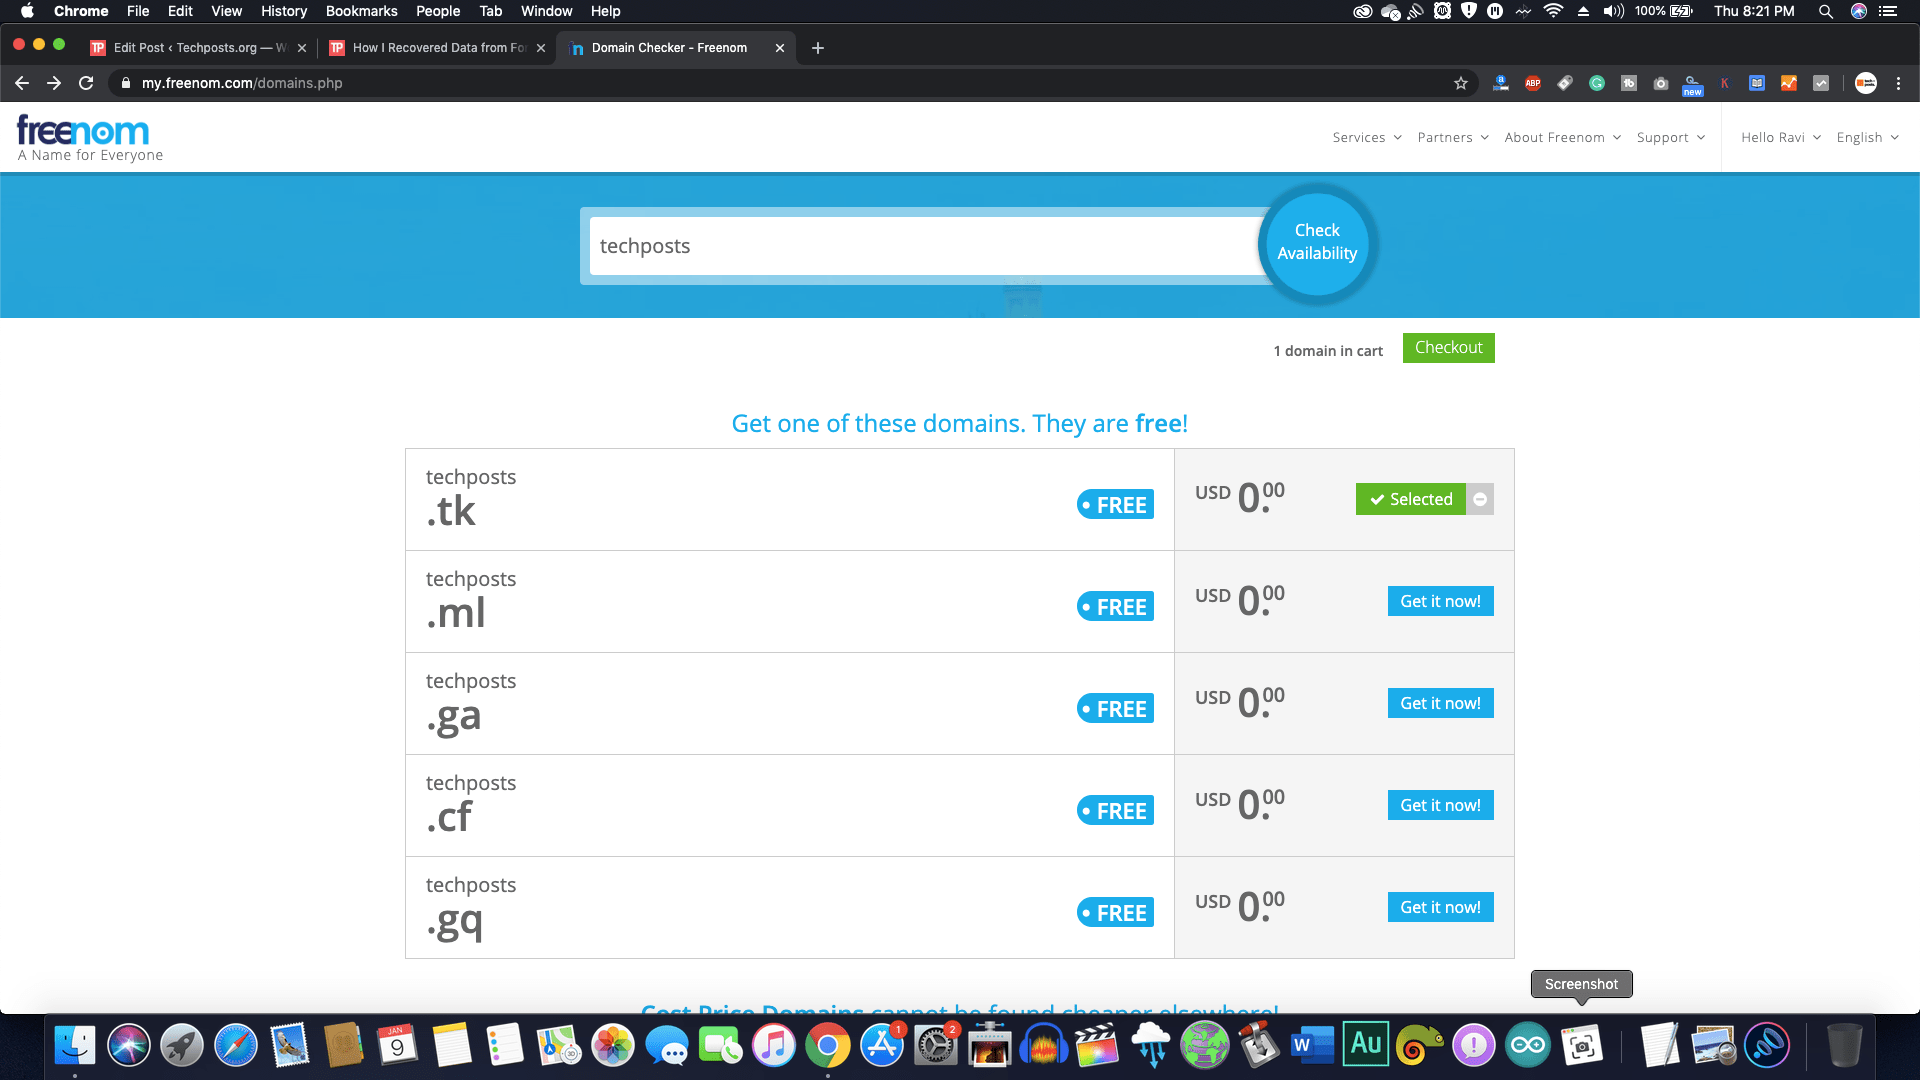Open the Grammarly extension
Image resolution: width=1920 pixels, height=1080 pixels.
coord(1597,83)
